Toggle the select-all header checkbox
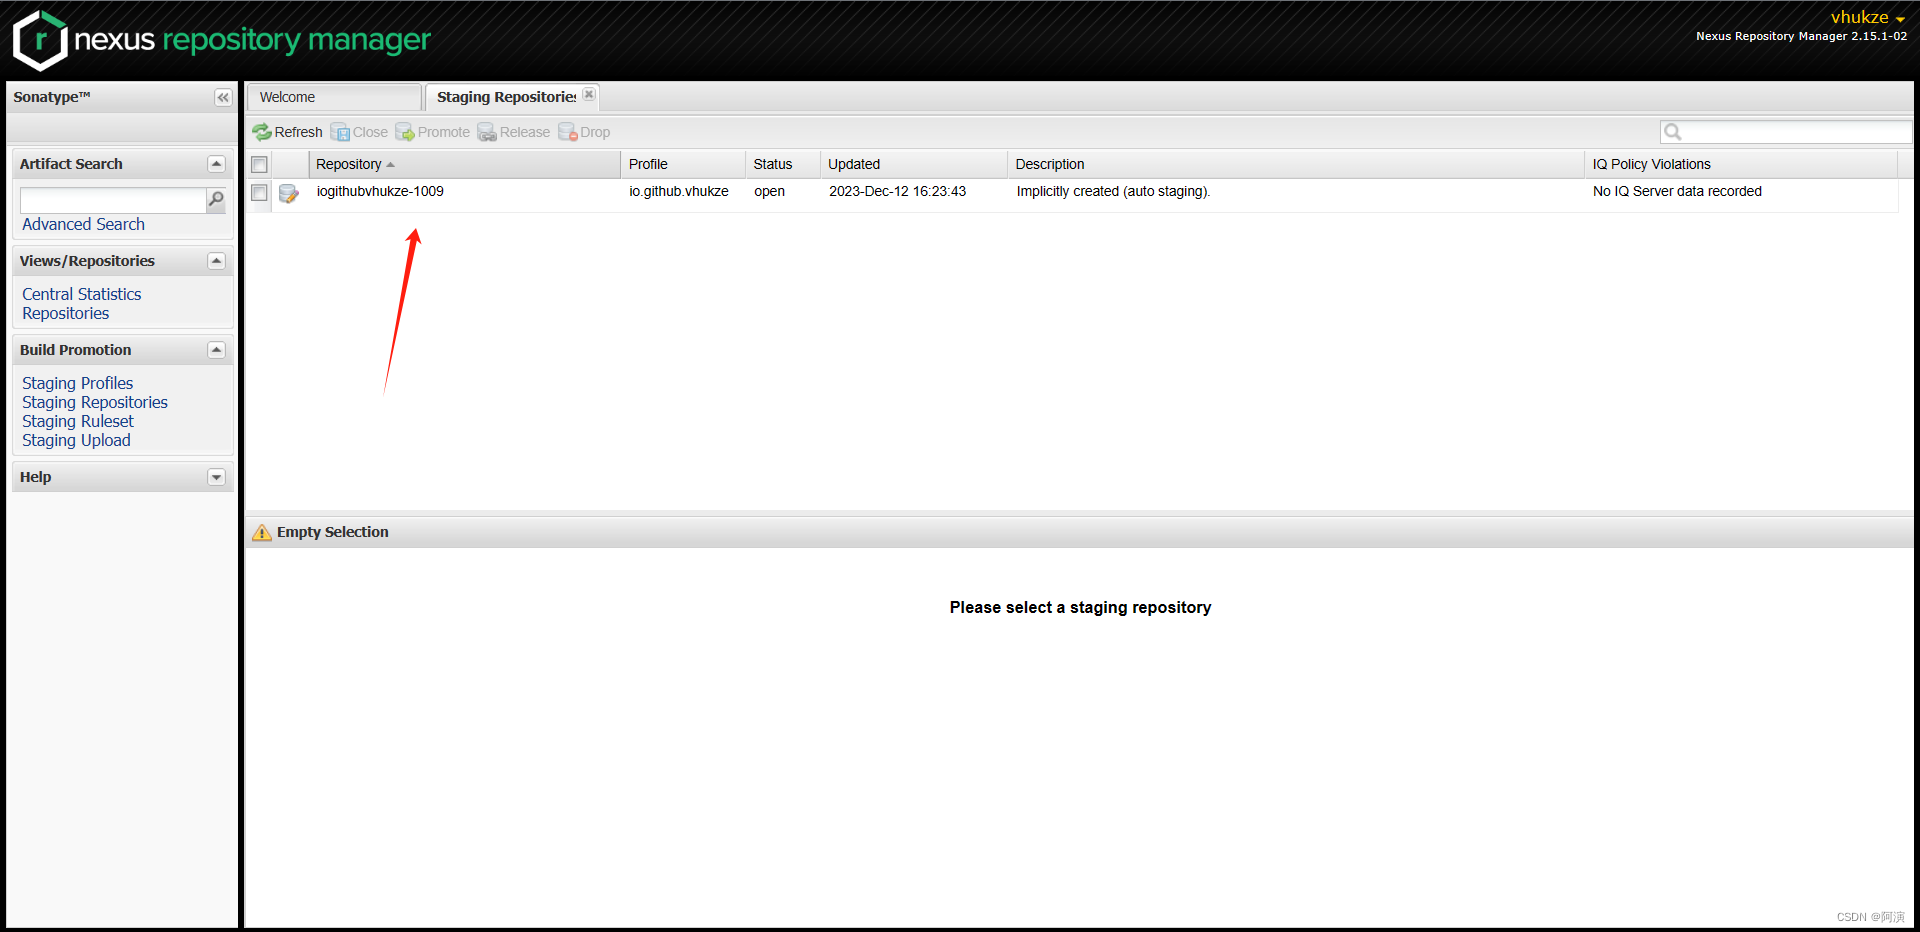 coord(259,164)
